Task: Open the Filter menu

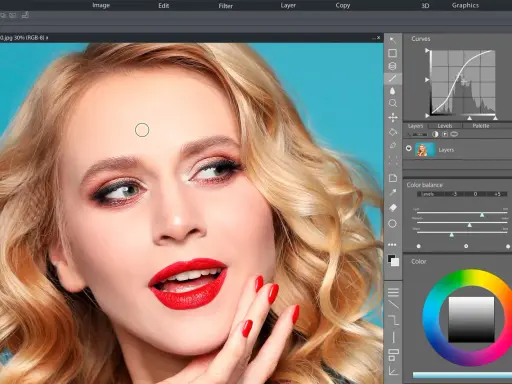Action: pyautogui.click(x=225, y=6)
